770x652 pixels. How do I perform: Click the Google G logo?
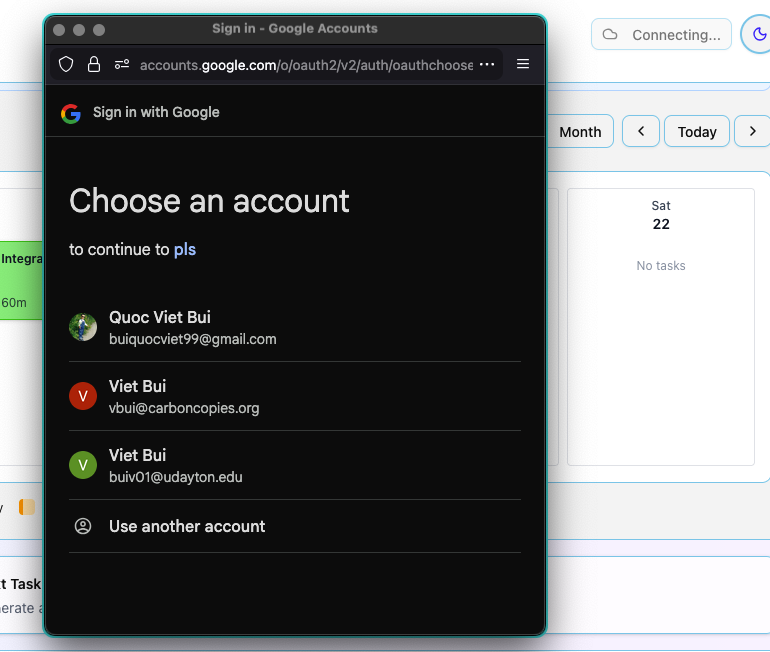(x=71, y=113)
